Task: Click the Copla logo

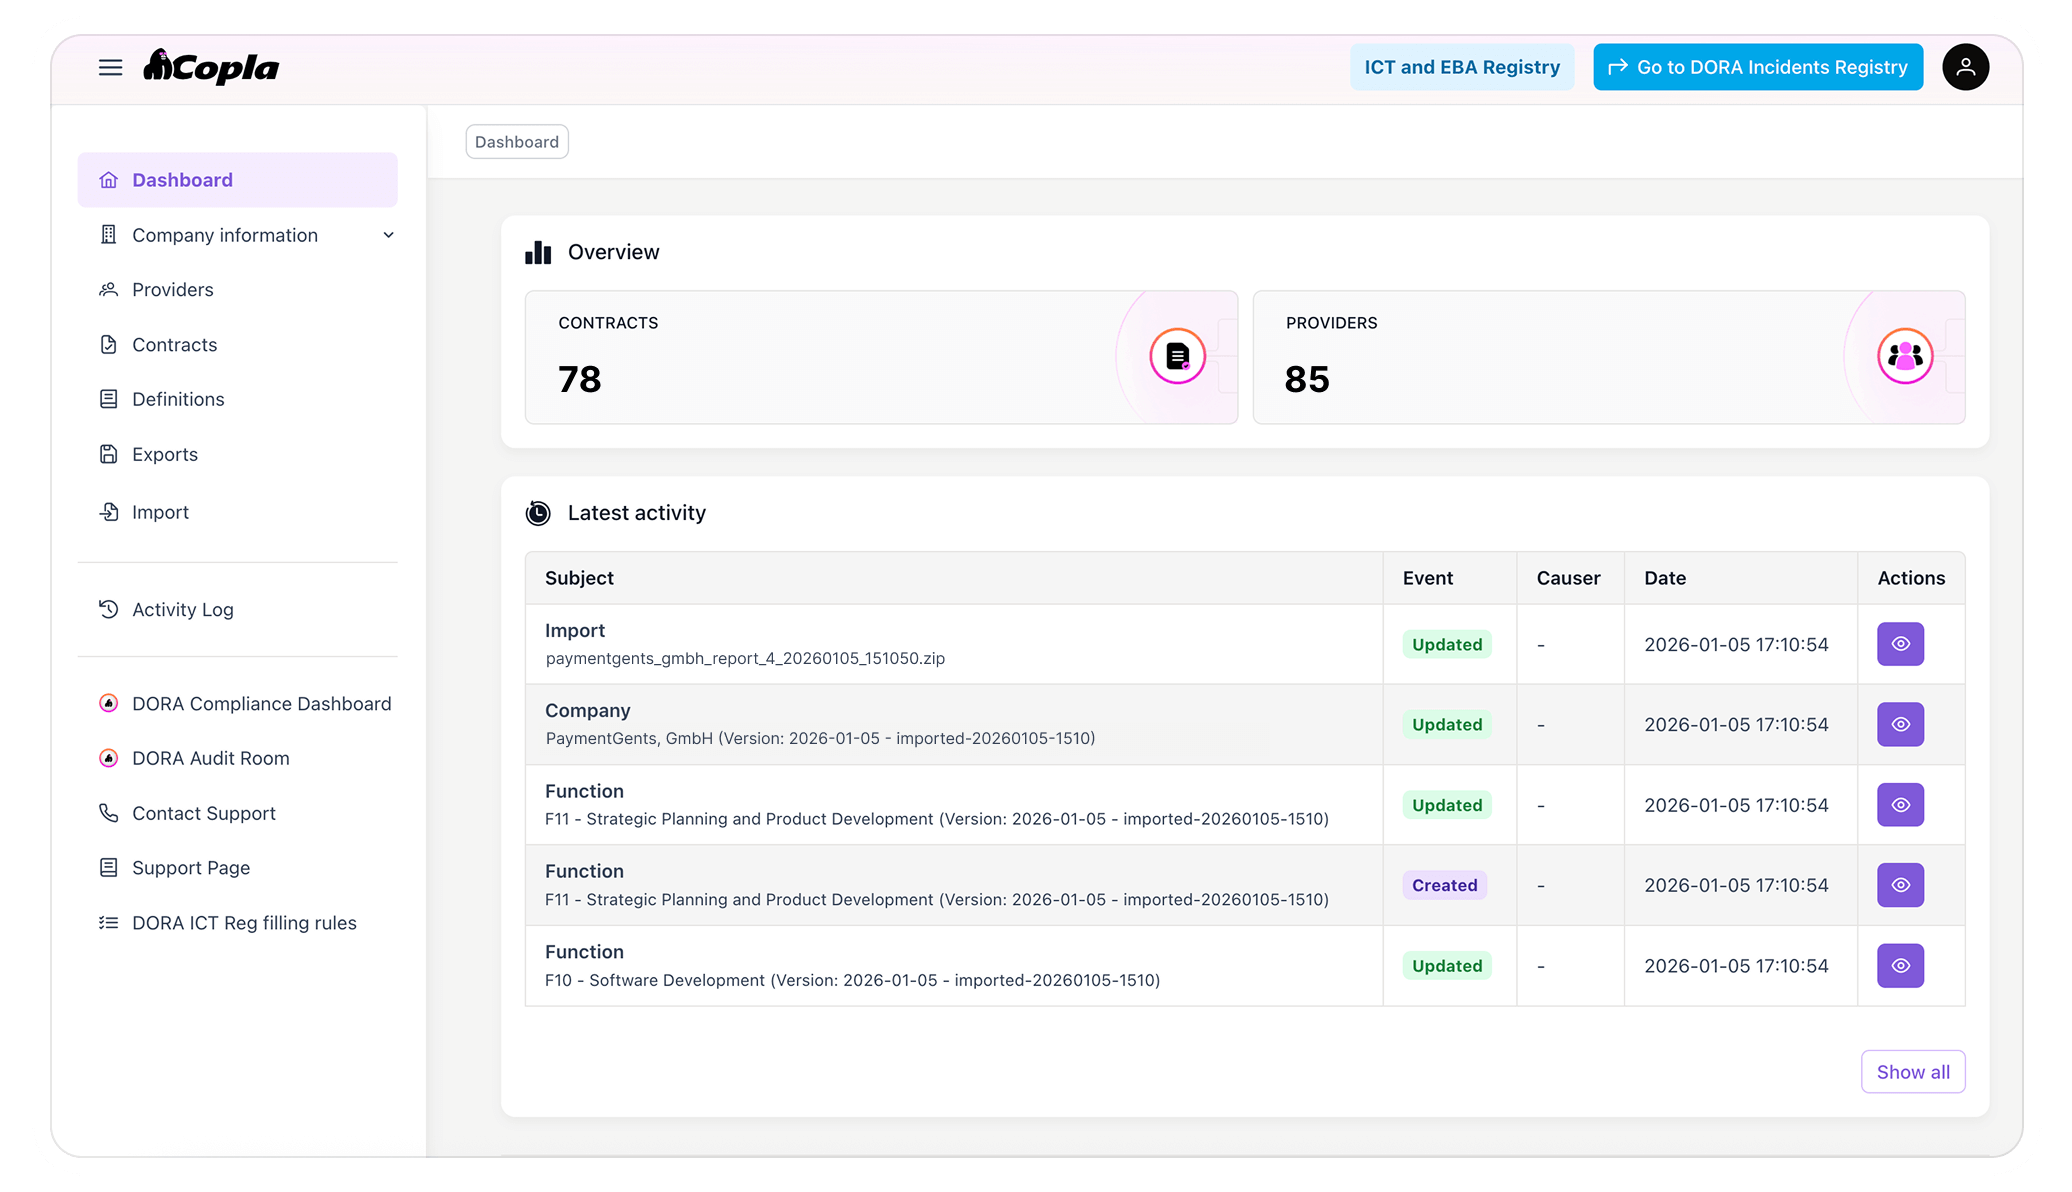Action: coord(212,67)
